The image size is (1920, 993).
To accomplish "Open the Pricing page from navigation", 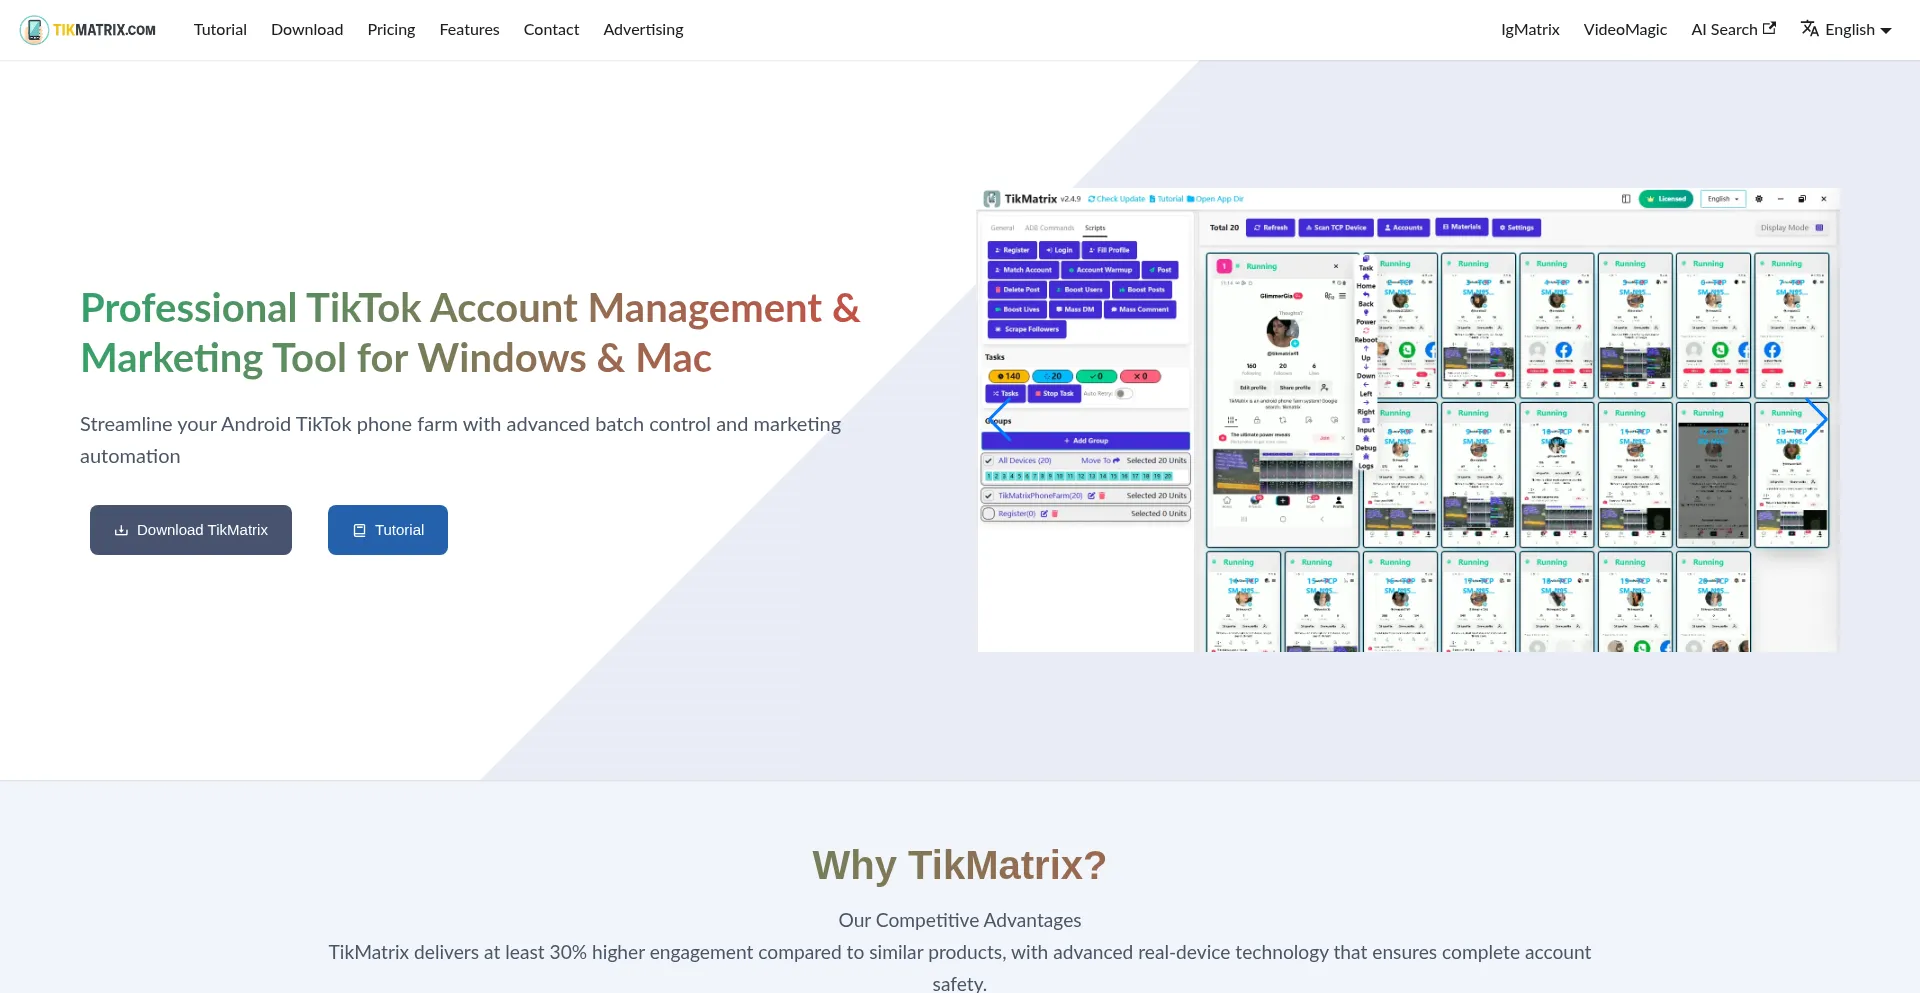I will [x=391, y=30].
